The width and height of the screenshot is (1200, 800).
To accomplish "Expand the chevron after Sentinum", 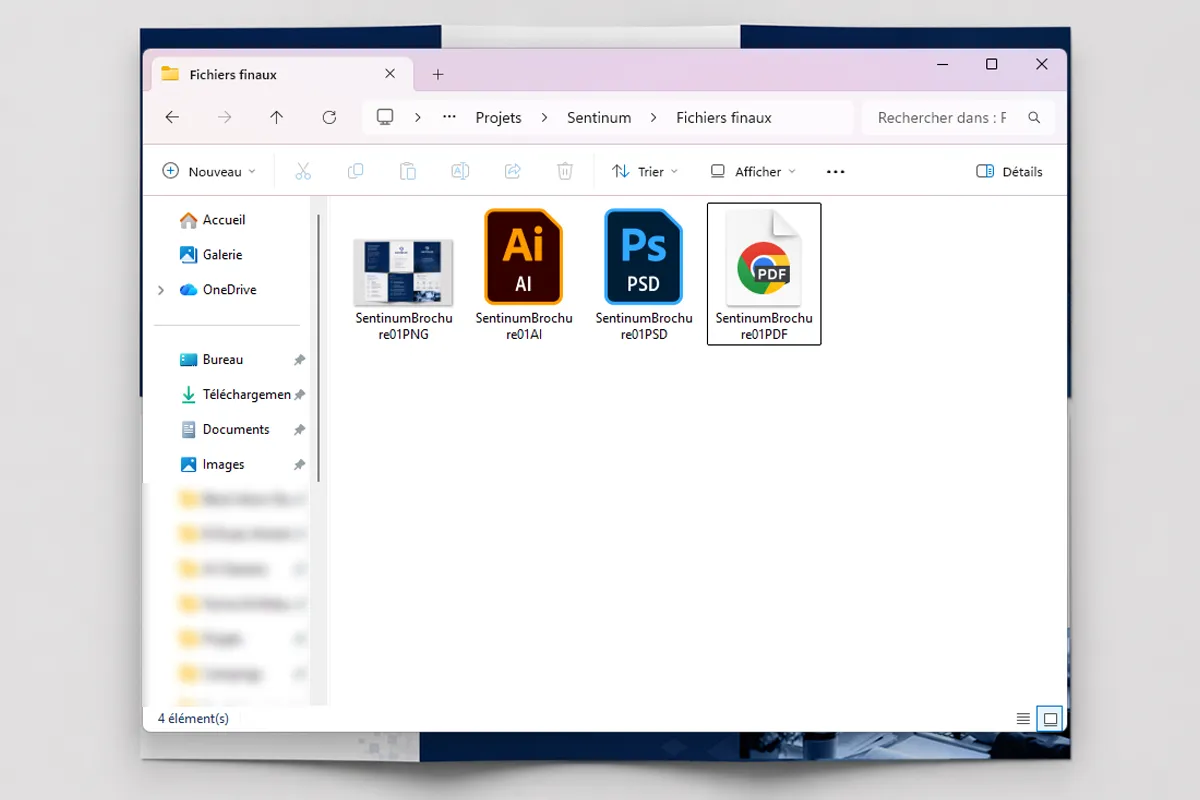I will pos(654,117).
